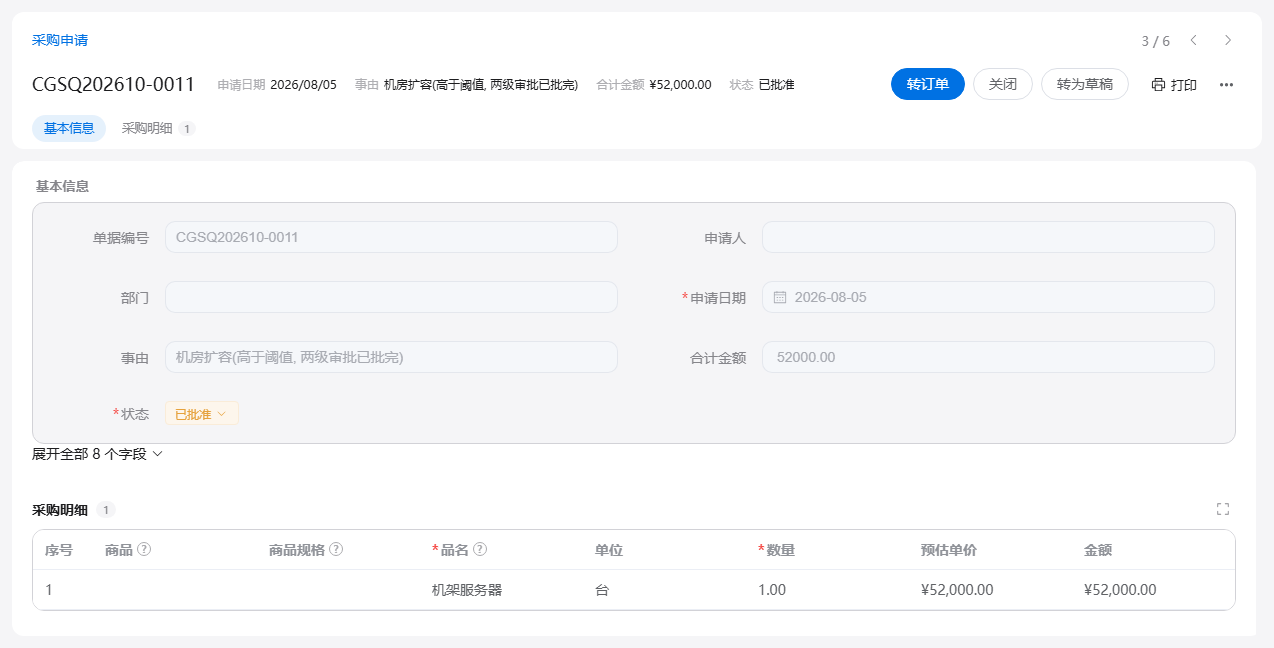Image resolution: width=1274 pixels, height=648 pixels.
Task: Click the 事由 input field
Action: [x=391, y=357]
